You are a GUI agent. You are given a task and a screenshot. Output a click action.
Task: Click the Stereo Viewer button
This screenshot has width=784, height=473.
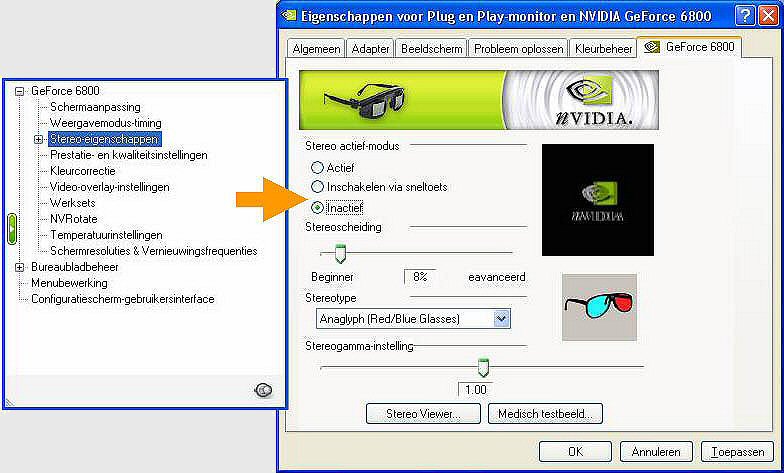(423, 414)
